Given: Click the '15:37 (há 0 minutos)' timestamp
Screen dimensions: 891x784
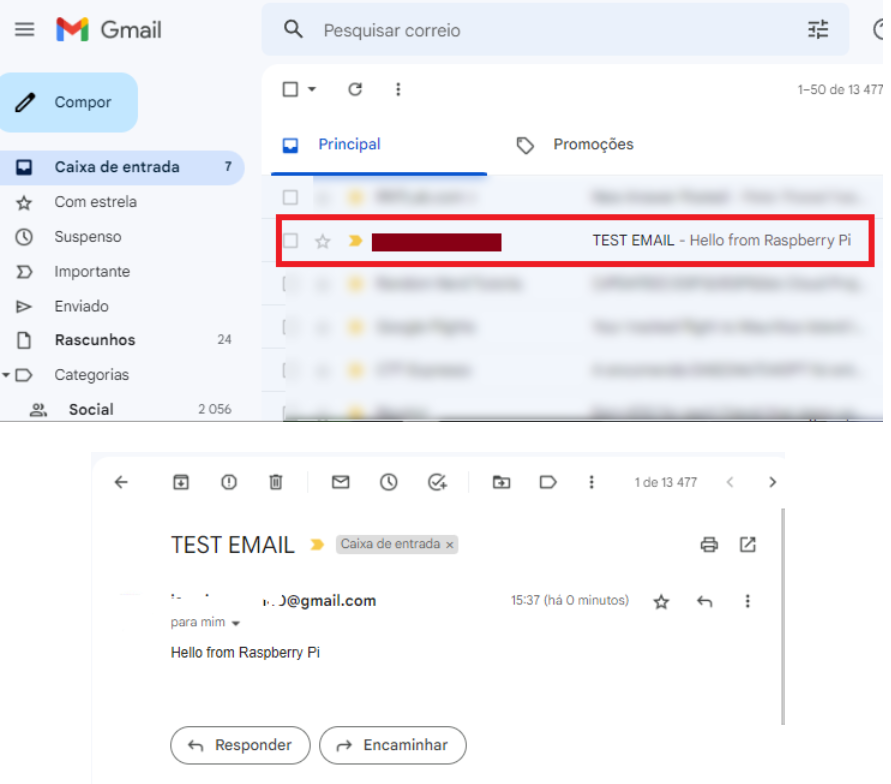Looking at the screenshot, I should pos(570,600).
